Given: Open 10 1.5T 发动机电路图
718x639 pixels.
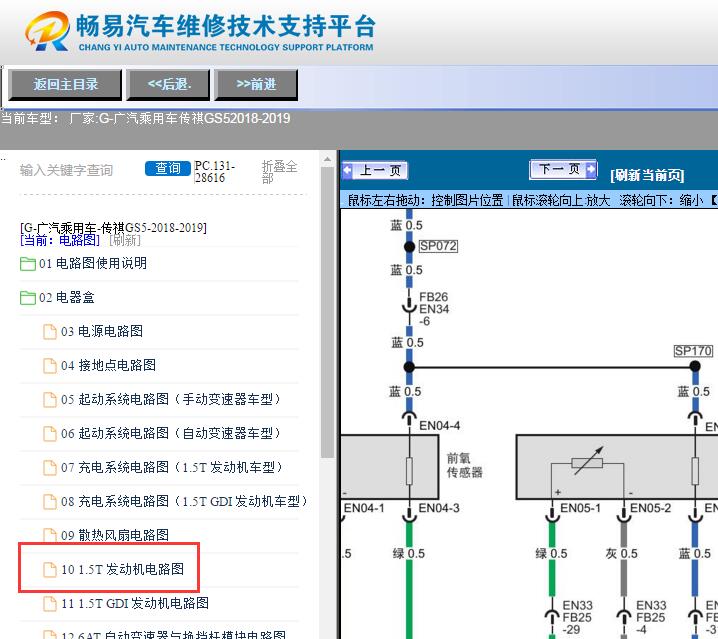Looking at the screenshot, I should 123,569.
